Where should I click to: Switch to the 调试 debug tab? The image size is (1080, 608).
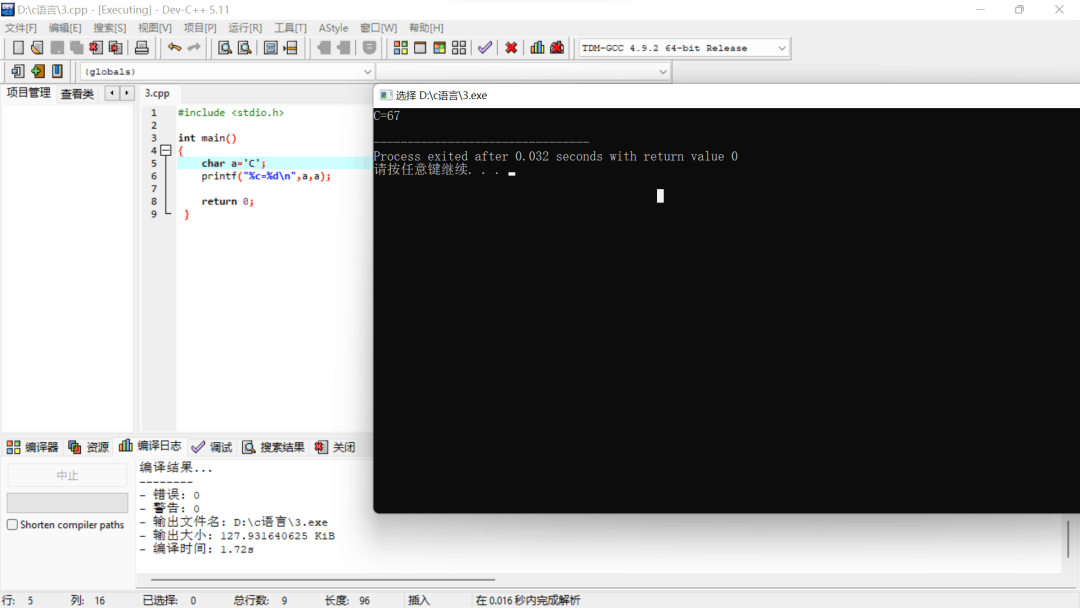[x=212, y=447]
